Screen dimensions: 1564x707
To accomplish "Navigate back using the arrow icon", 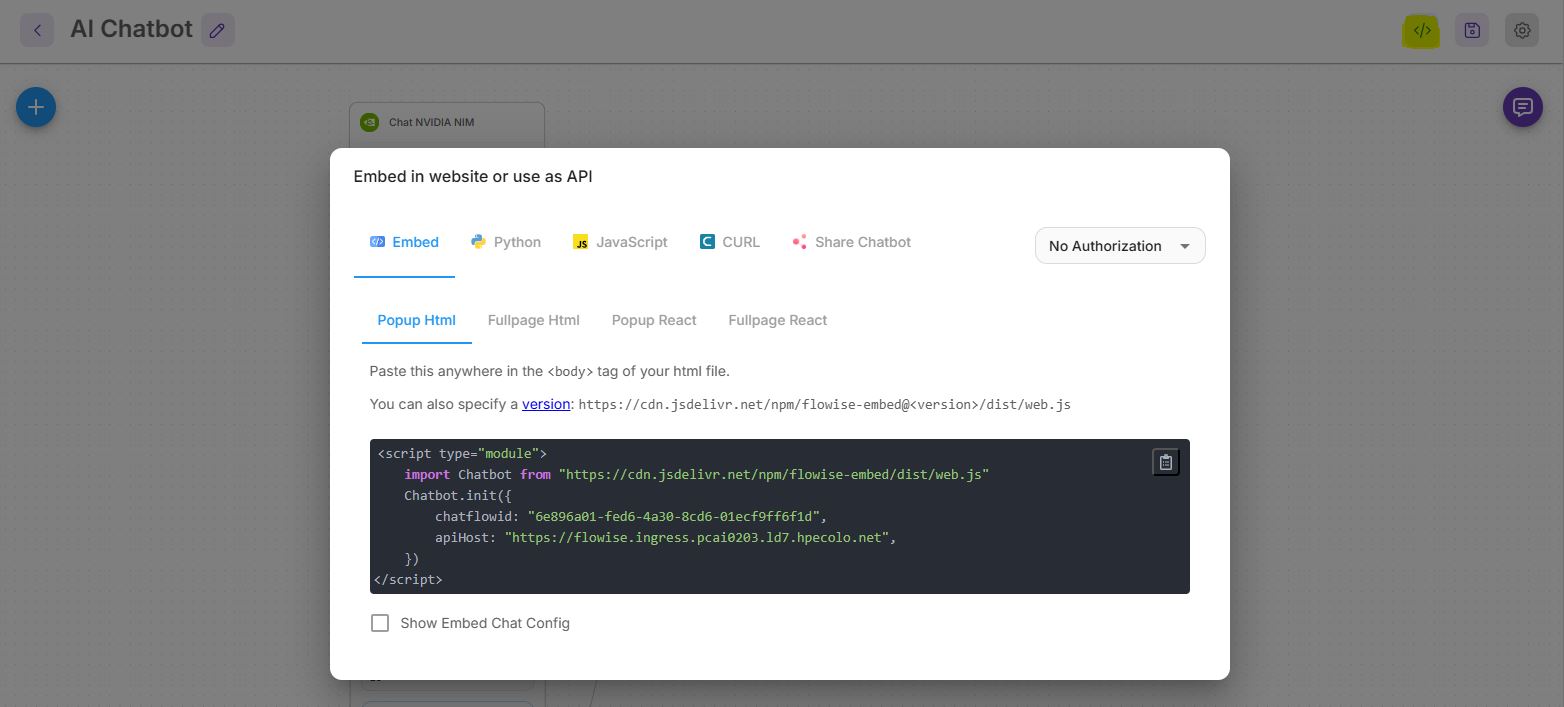I will point(37,29).
